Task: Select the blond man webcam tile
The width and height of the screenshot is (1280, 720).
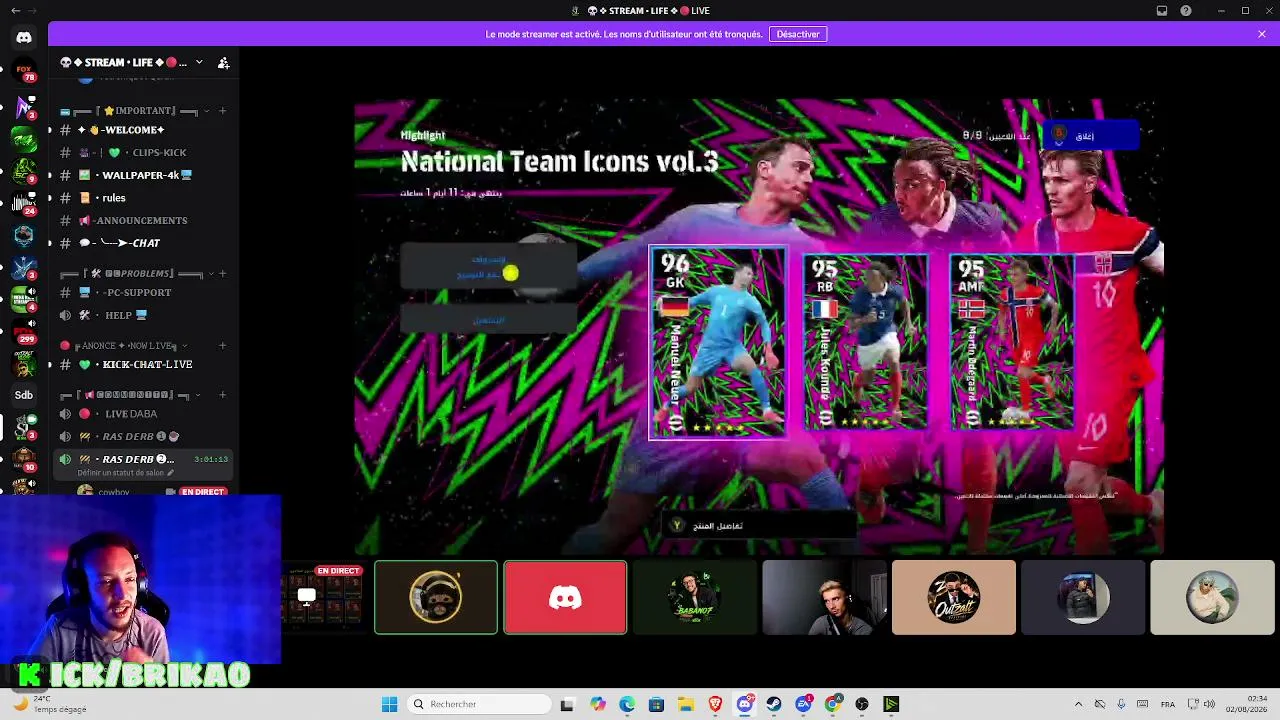Action: [x=824, y=597]
